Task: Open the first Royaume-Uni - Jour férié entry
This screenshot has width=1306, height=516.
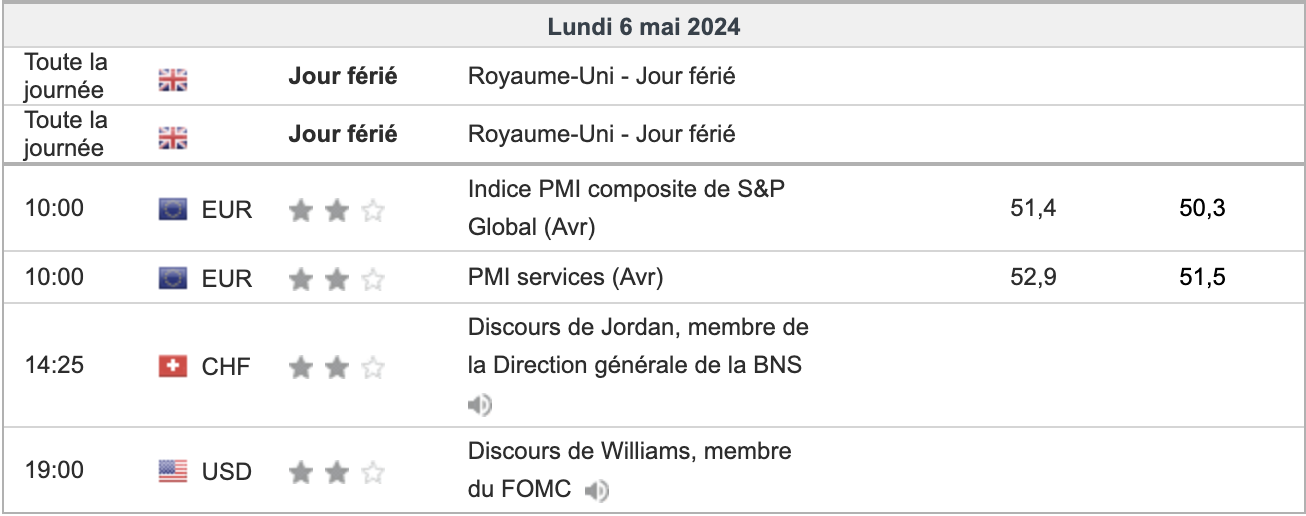Action: point(601,76)
